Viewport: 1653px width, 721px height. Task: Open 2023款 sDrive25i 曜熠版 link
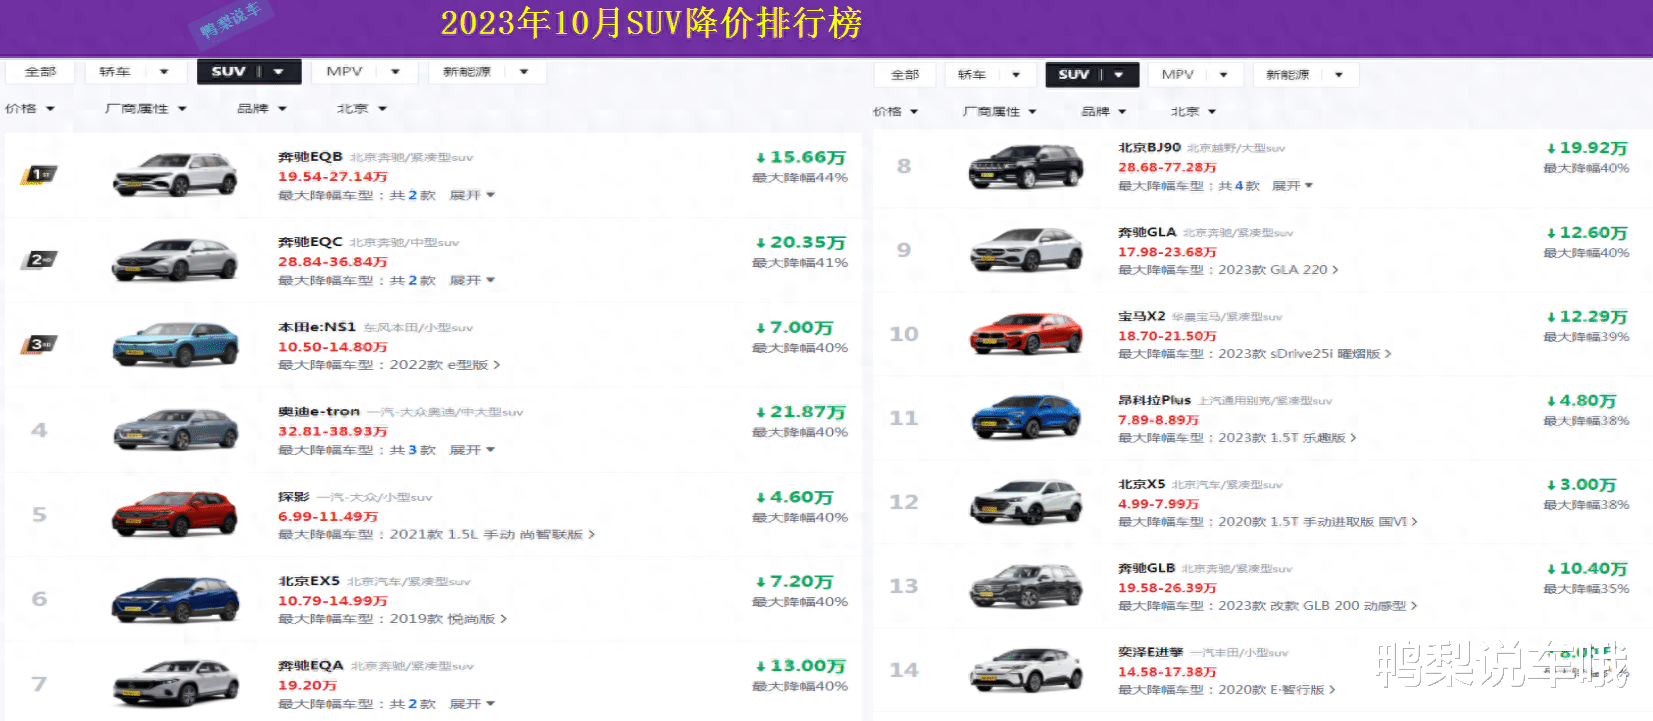click(1304, 354)
